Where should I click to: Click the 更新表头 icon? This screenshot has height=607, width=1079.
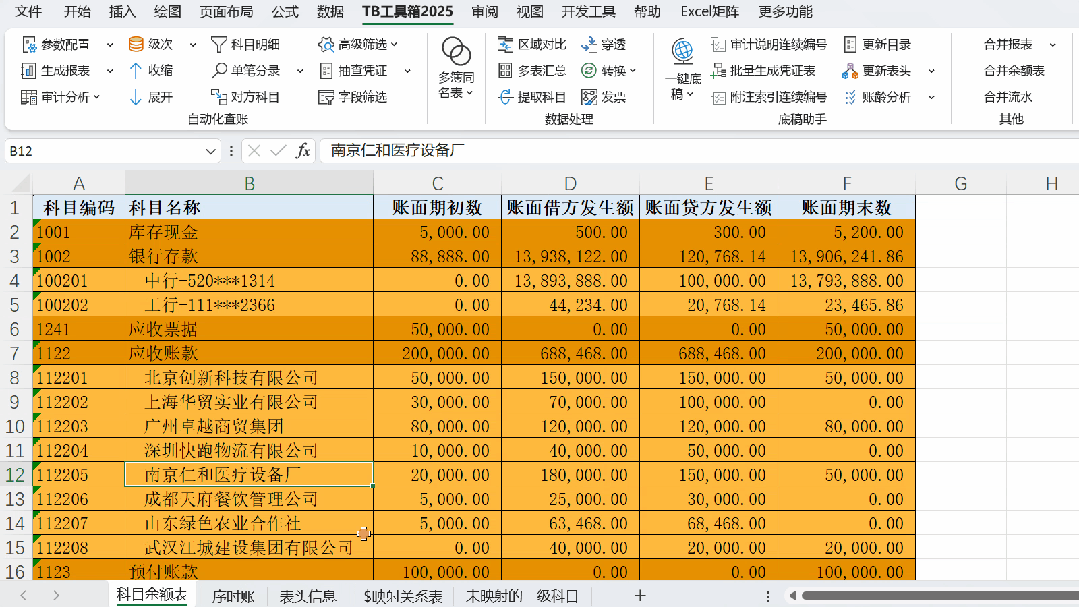pos(850,71)
